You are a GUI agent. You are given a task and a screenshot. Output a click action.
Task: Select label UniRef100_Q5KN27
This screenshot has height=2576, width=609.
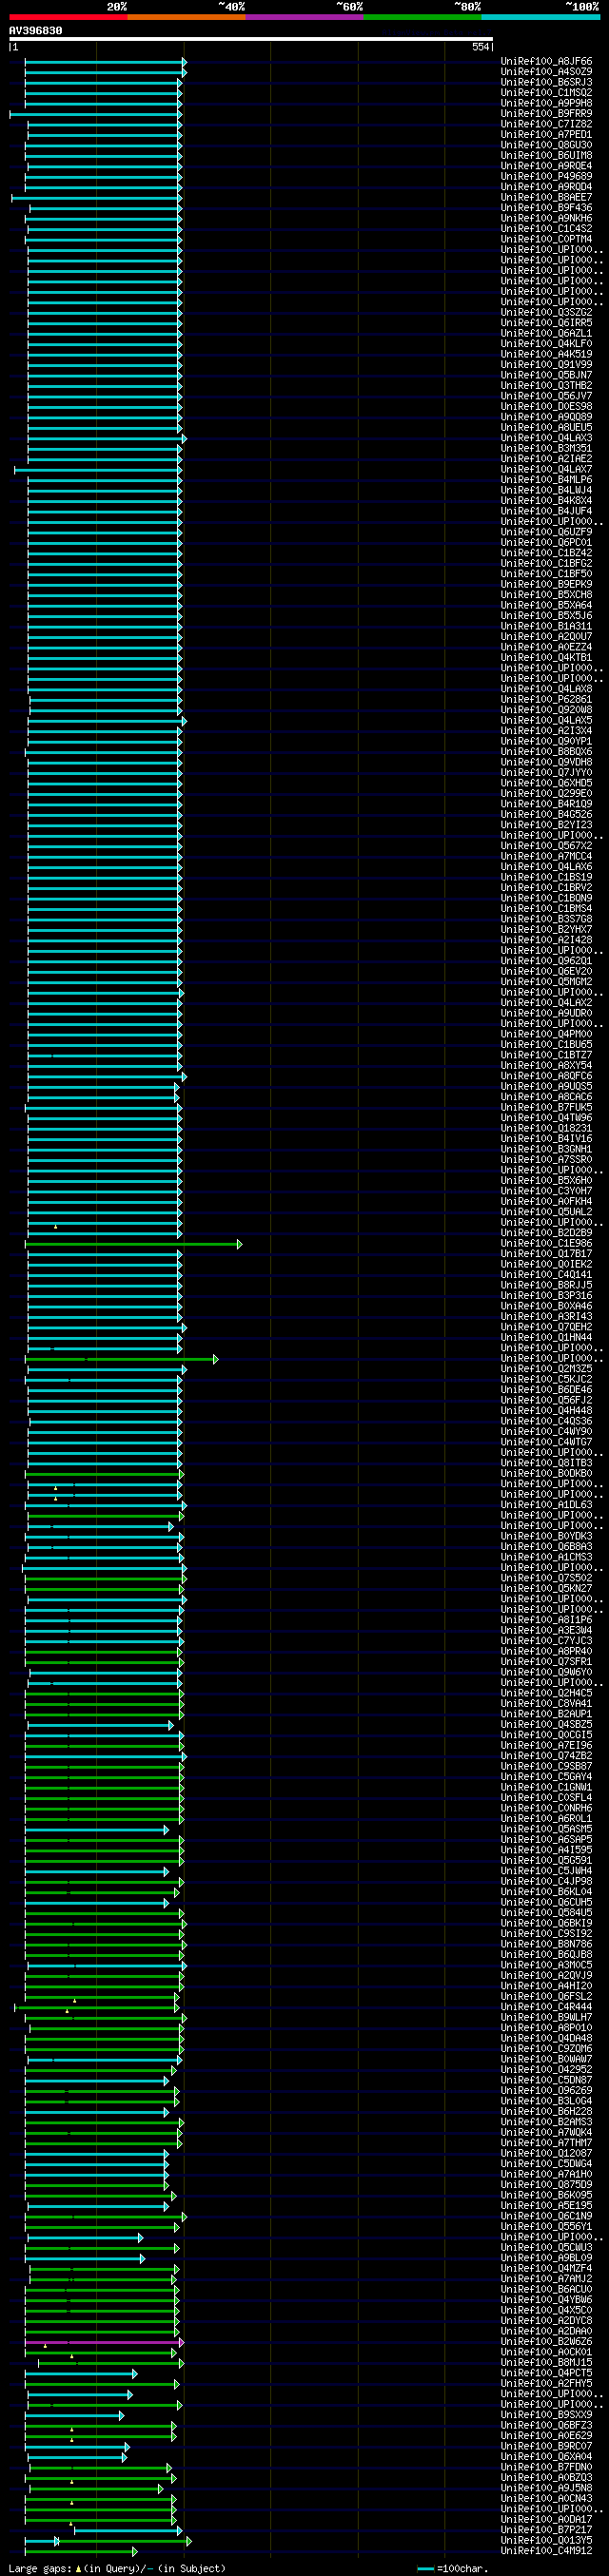click(x=546, y=1589)
